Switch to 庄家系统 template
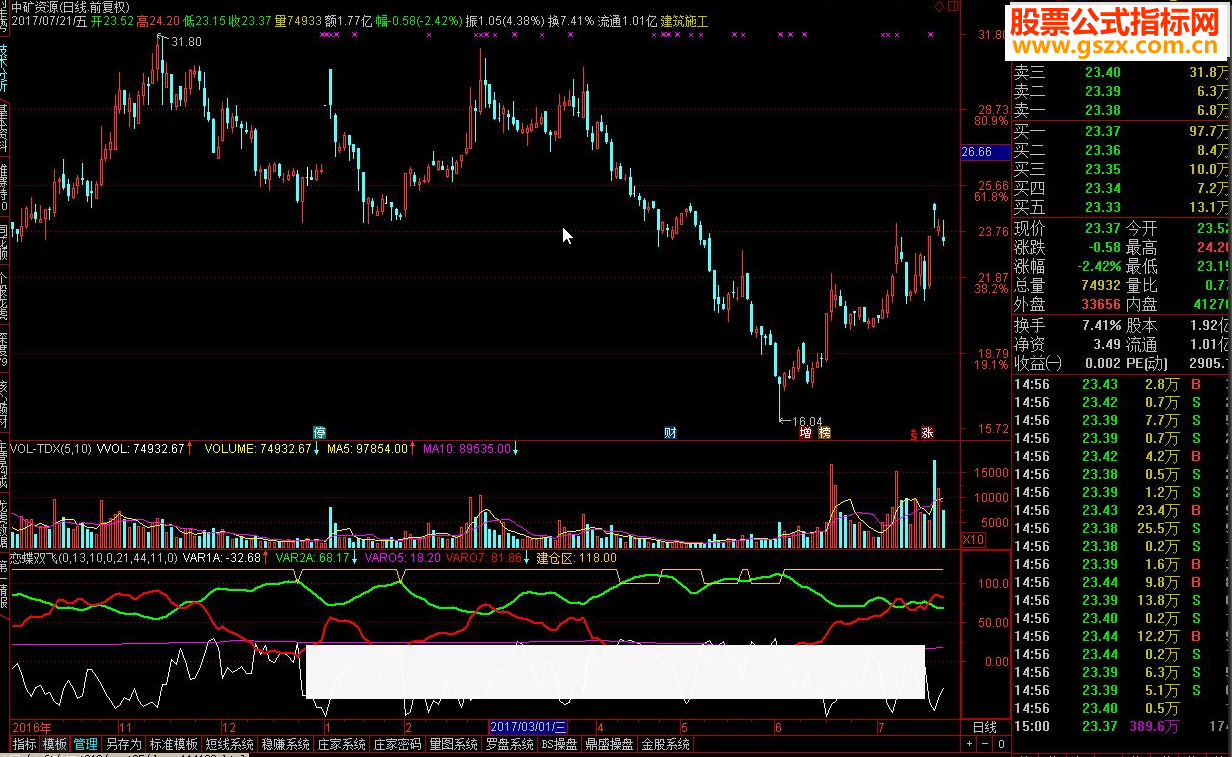Screen dimensions: 1232x757 [x=341, y=744]
